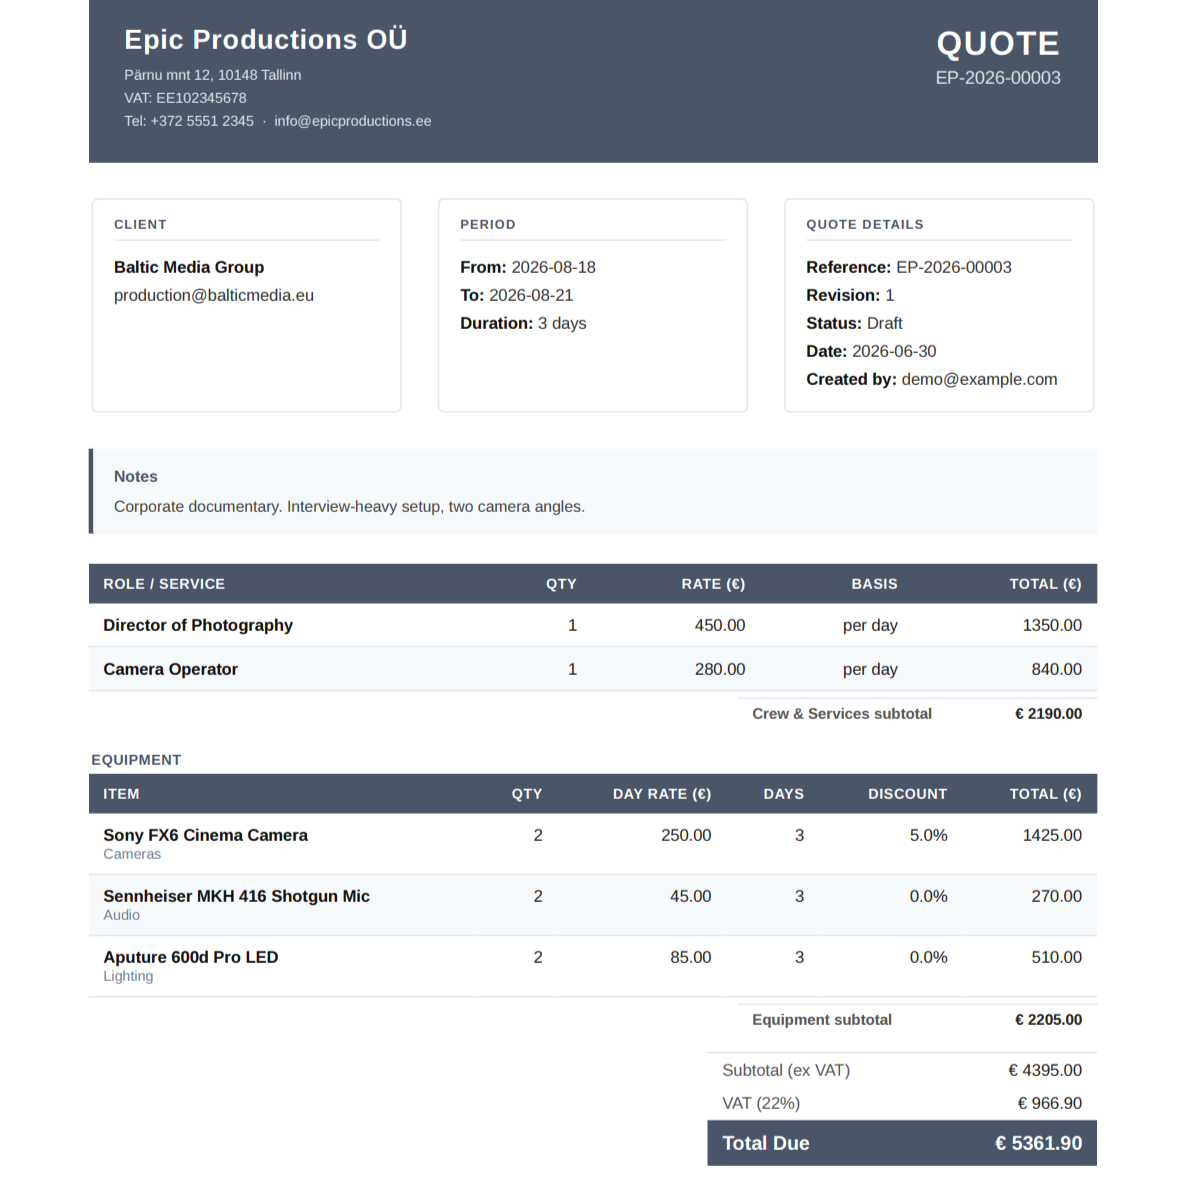Select the 1350.00 total for Director of Photography
The width and height of the screenshot is (1180, 1187).
click(x=1052, y=625)
